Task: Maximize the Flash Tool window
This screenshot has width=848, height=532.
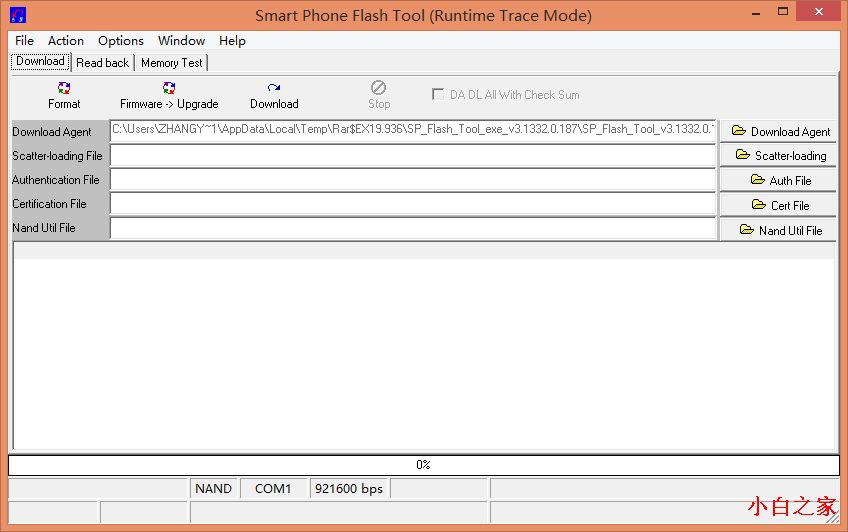Action: (x=783, y=12)
